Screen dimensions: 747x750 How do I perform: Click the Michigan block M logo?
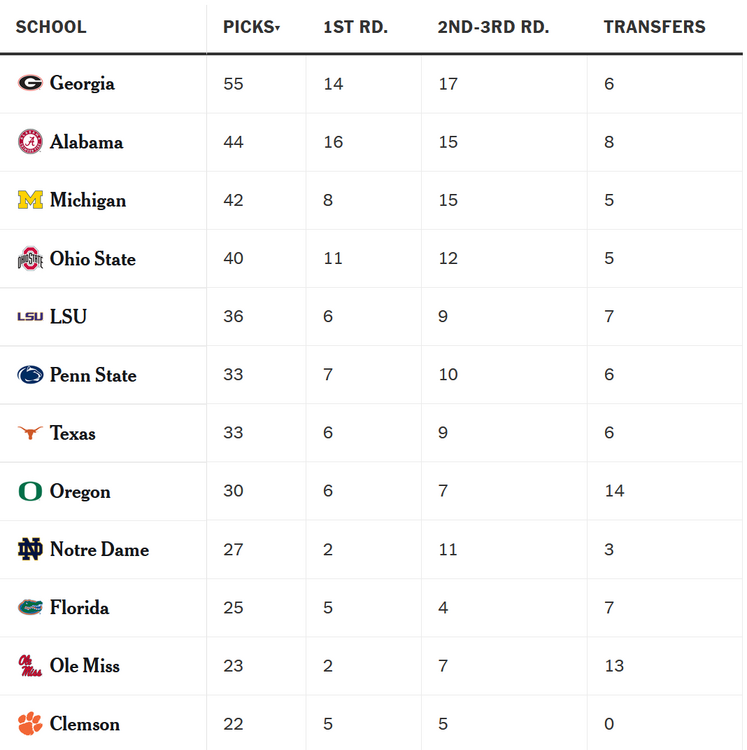click(30, 200)
